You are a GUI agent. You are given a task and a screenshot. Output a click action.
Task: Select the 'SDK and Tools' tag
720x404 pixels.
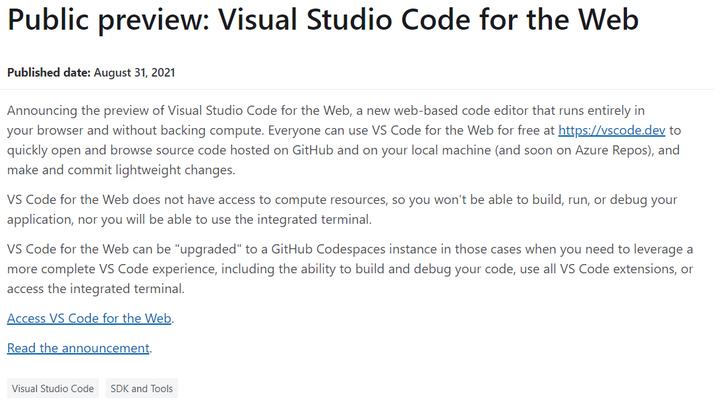pos(141,388)
